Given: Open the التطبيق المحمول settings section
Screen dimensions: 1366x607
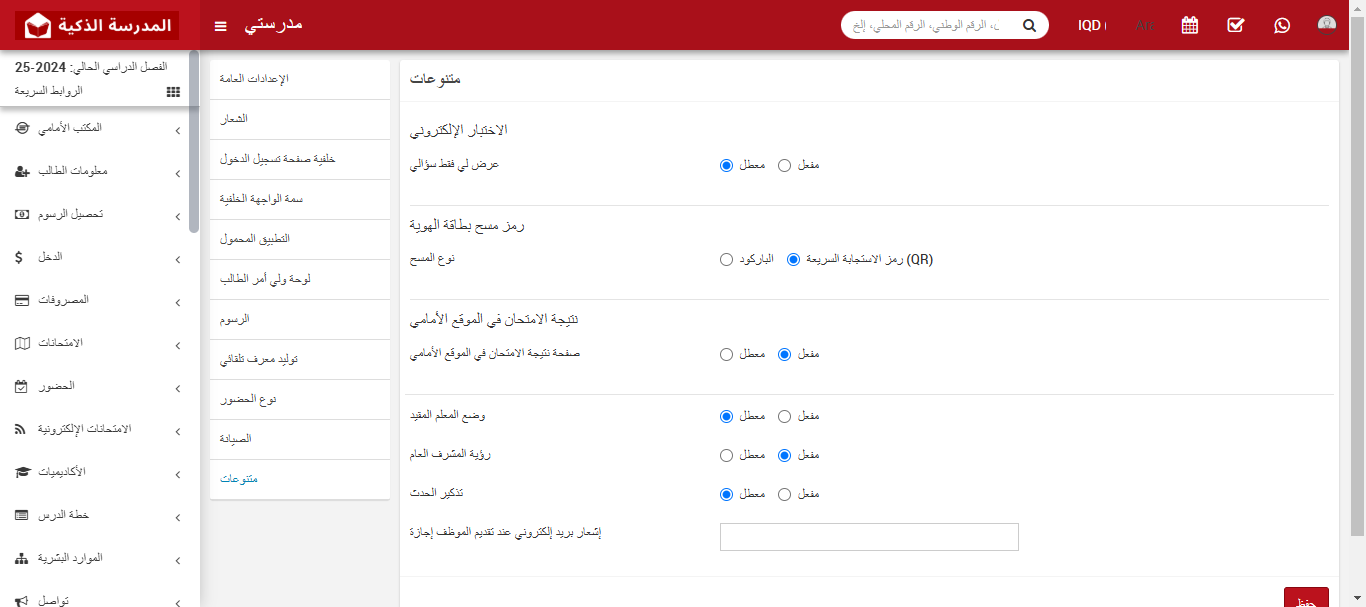Looking at the screenshot, I should (x=300, y=239).
